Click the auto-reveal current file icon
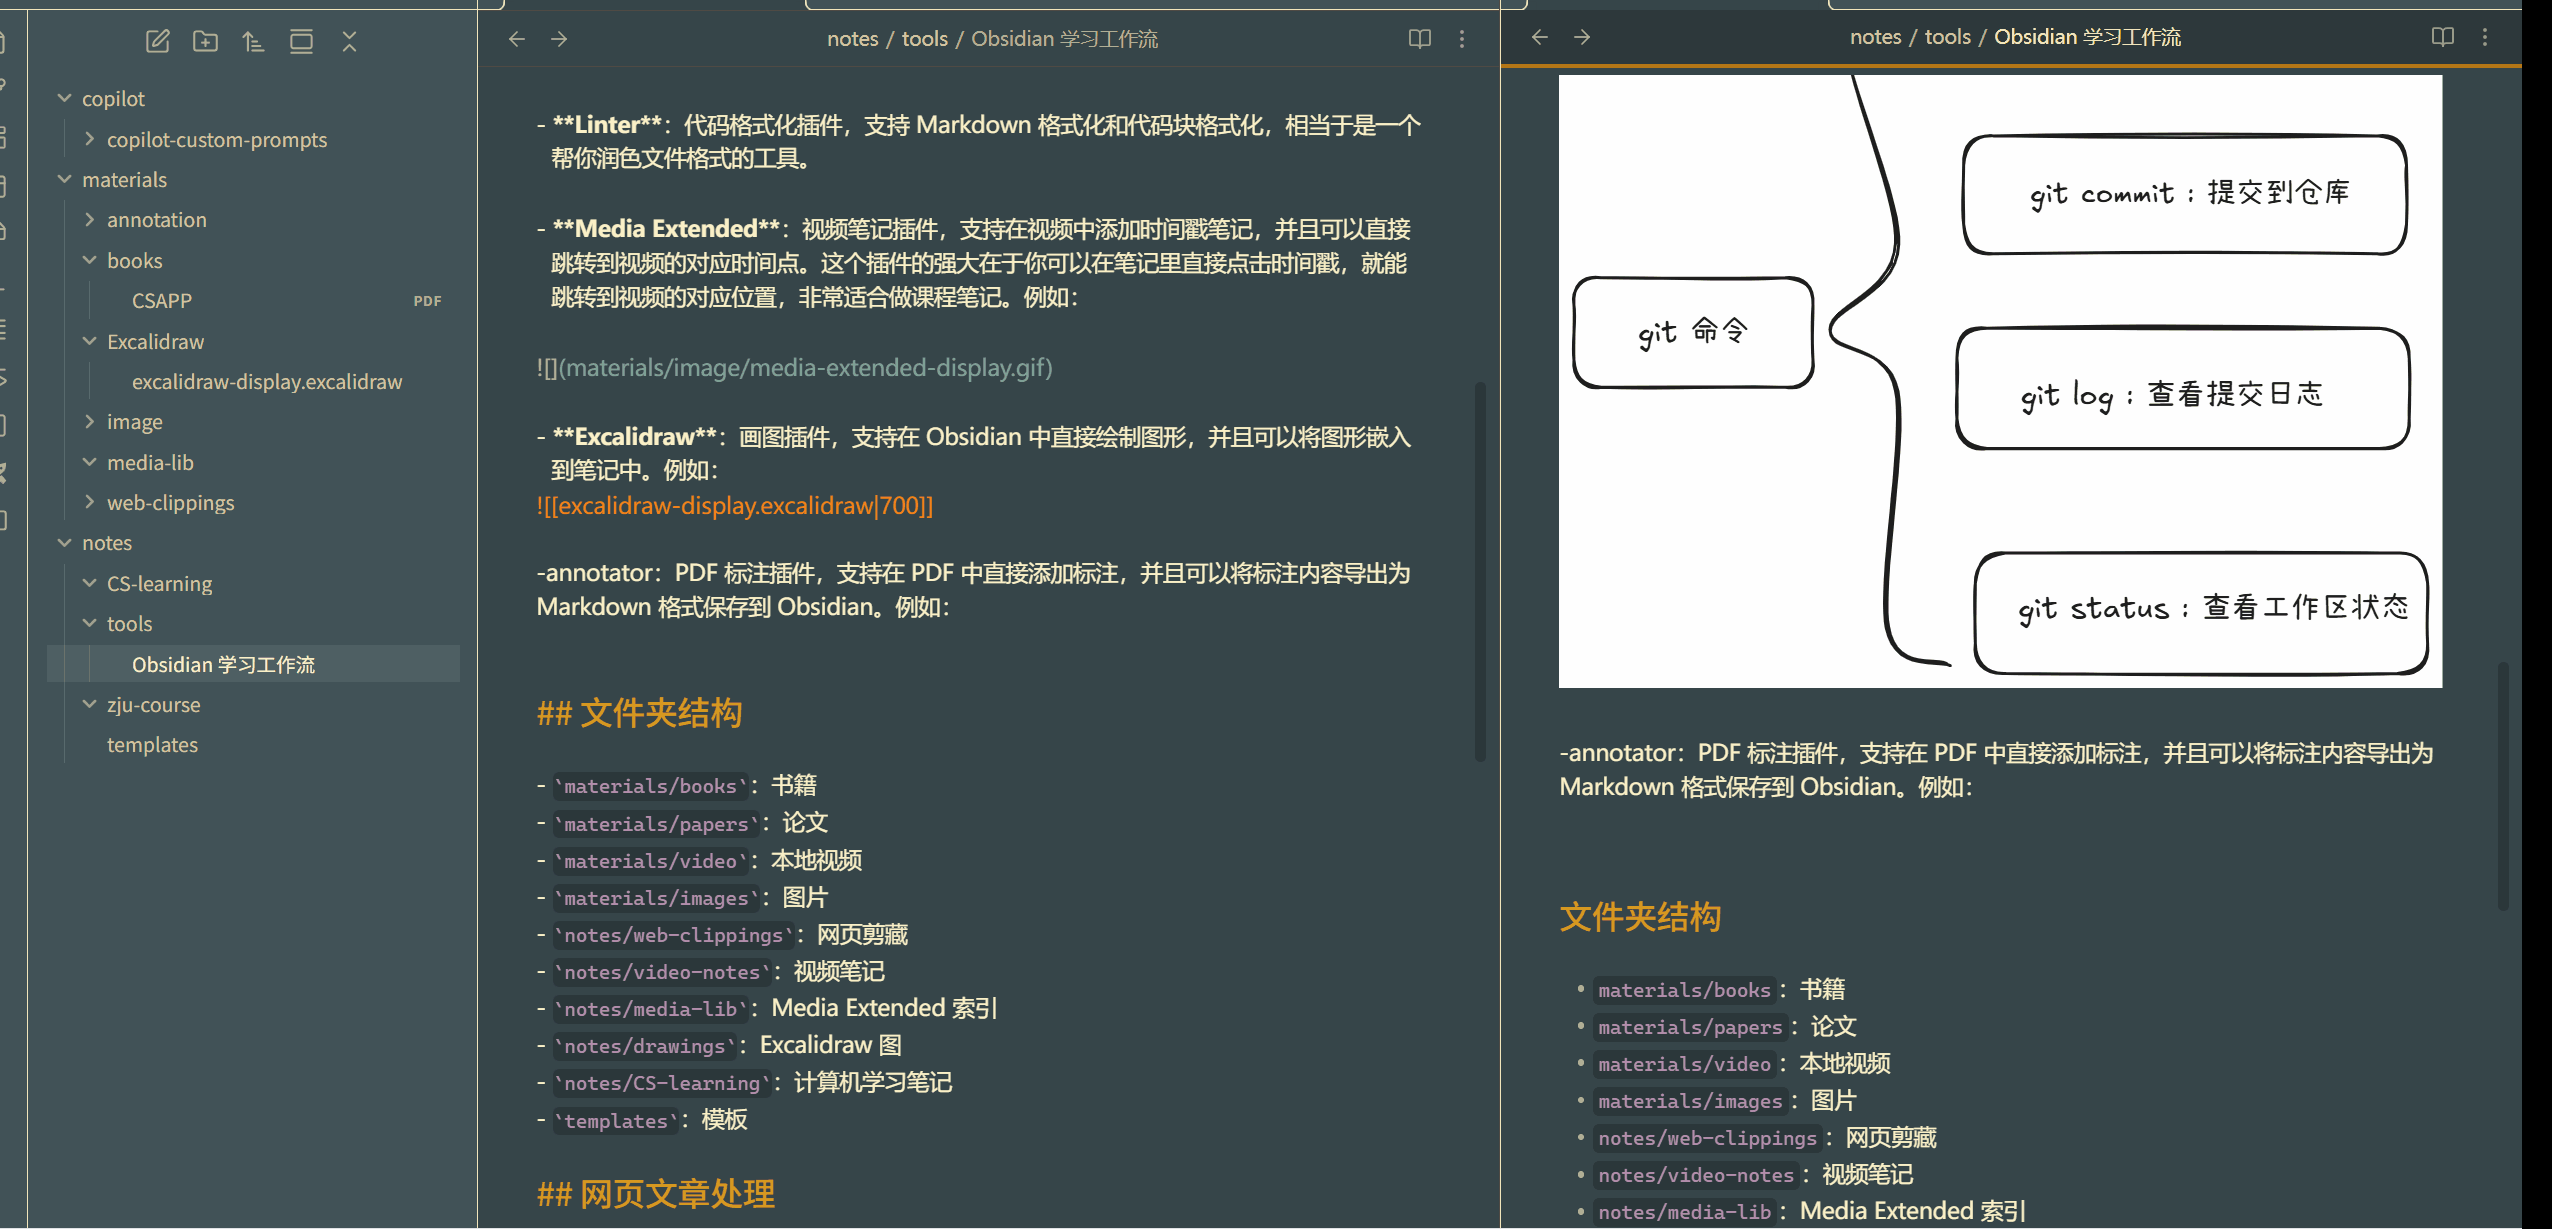This screenshot has width=2552, height=1229. tap(301, 41)
